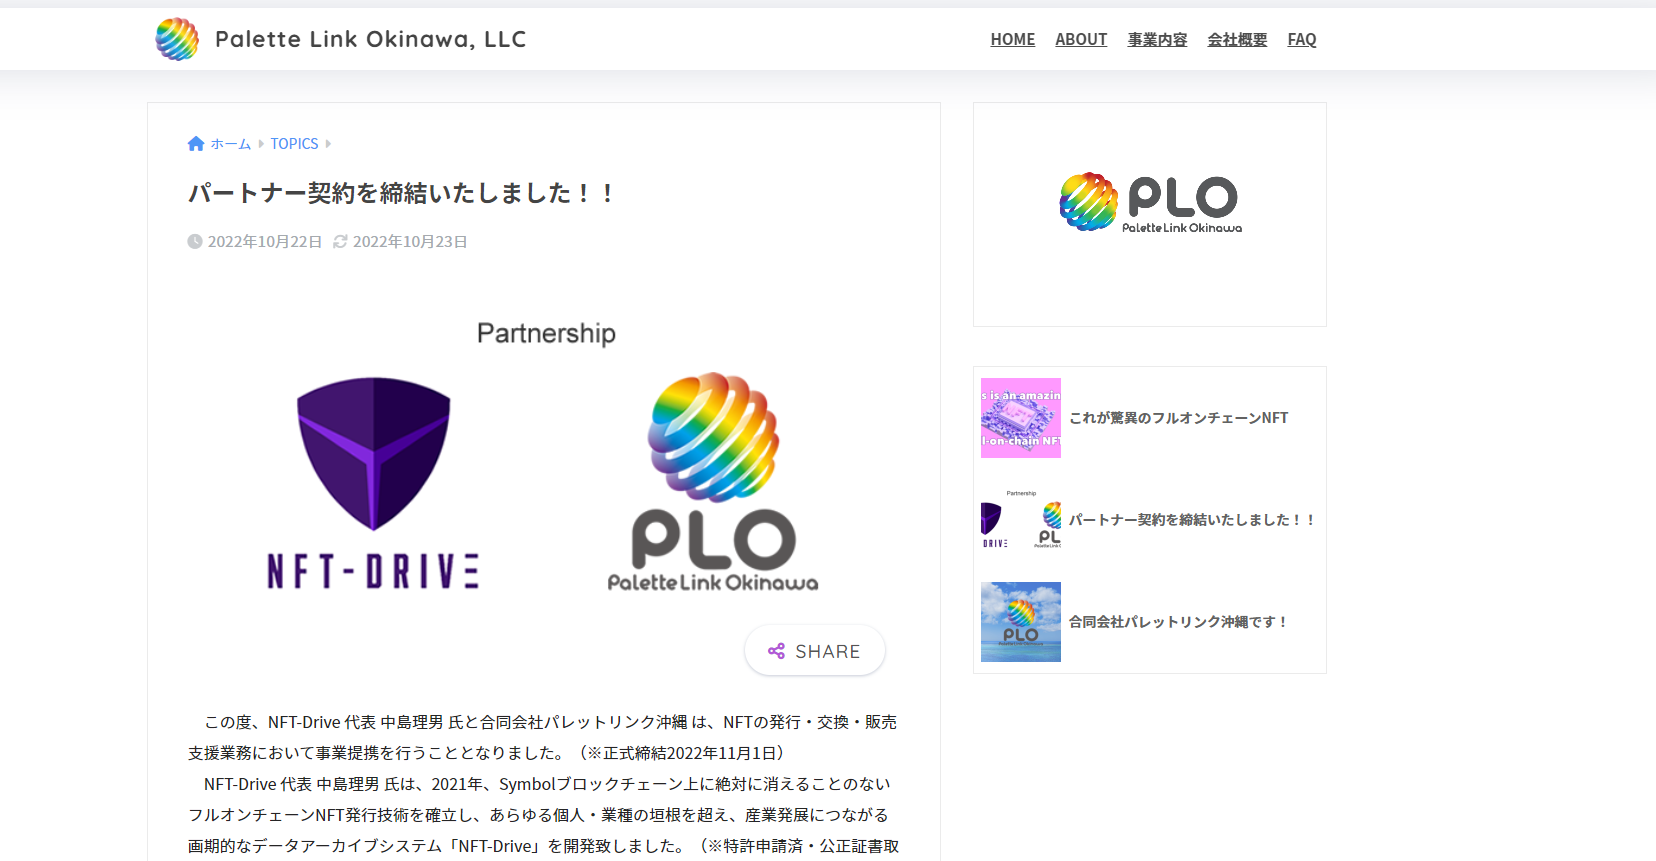Open the FAQ menu item
1656x861 pixels.
(x=1302, y=40)
